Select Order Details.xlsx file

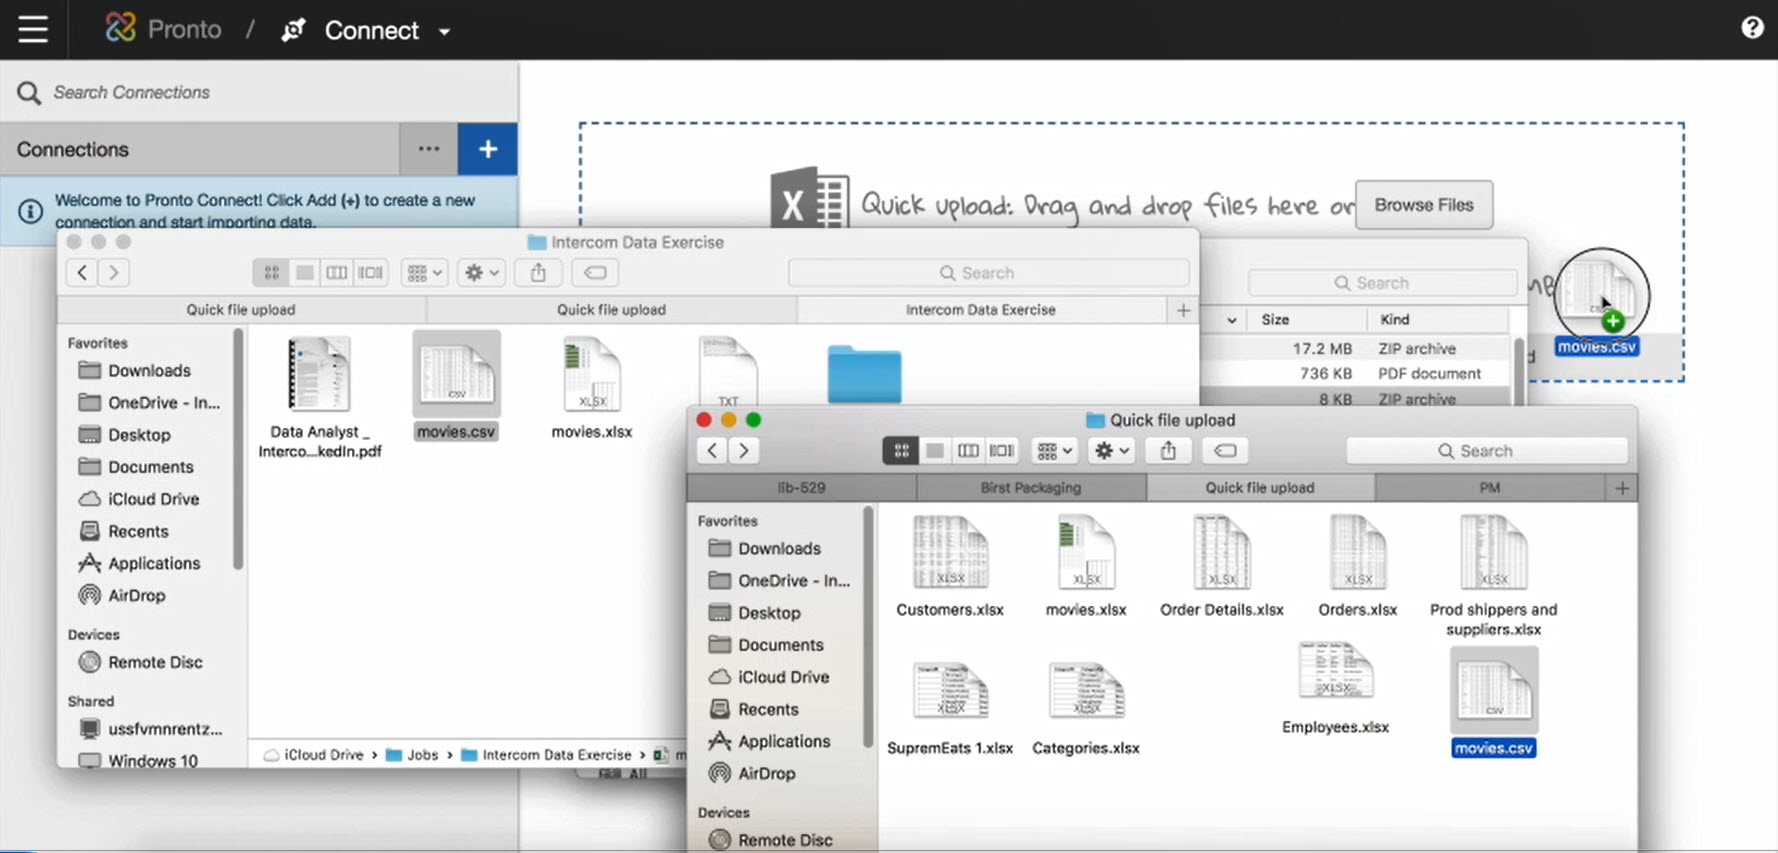(1222, 567)
